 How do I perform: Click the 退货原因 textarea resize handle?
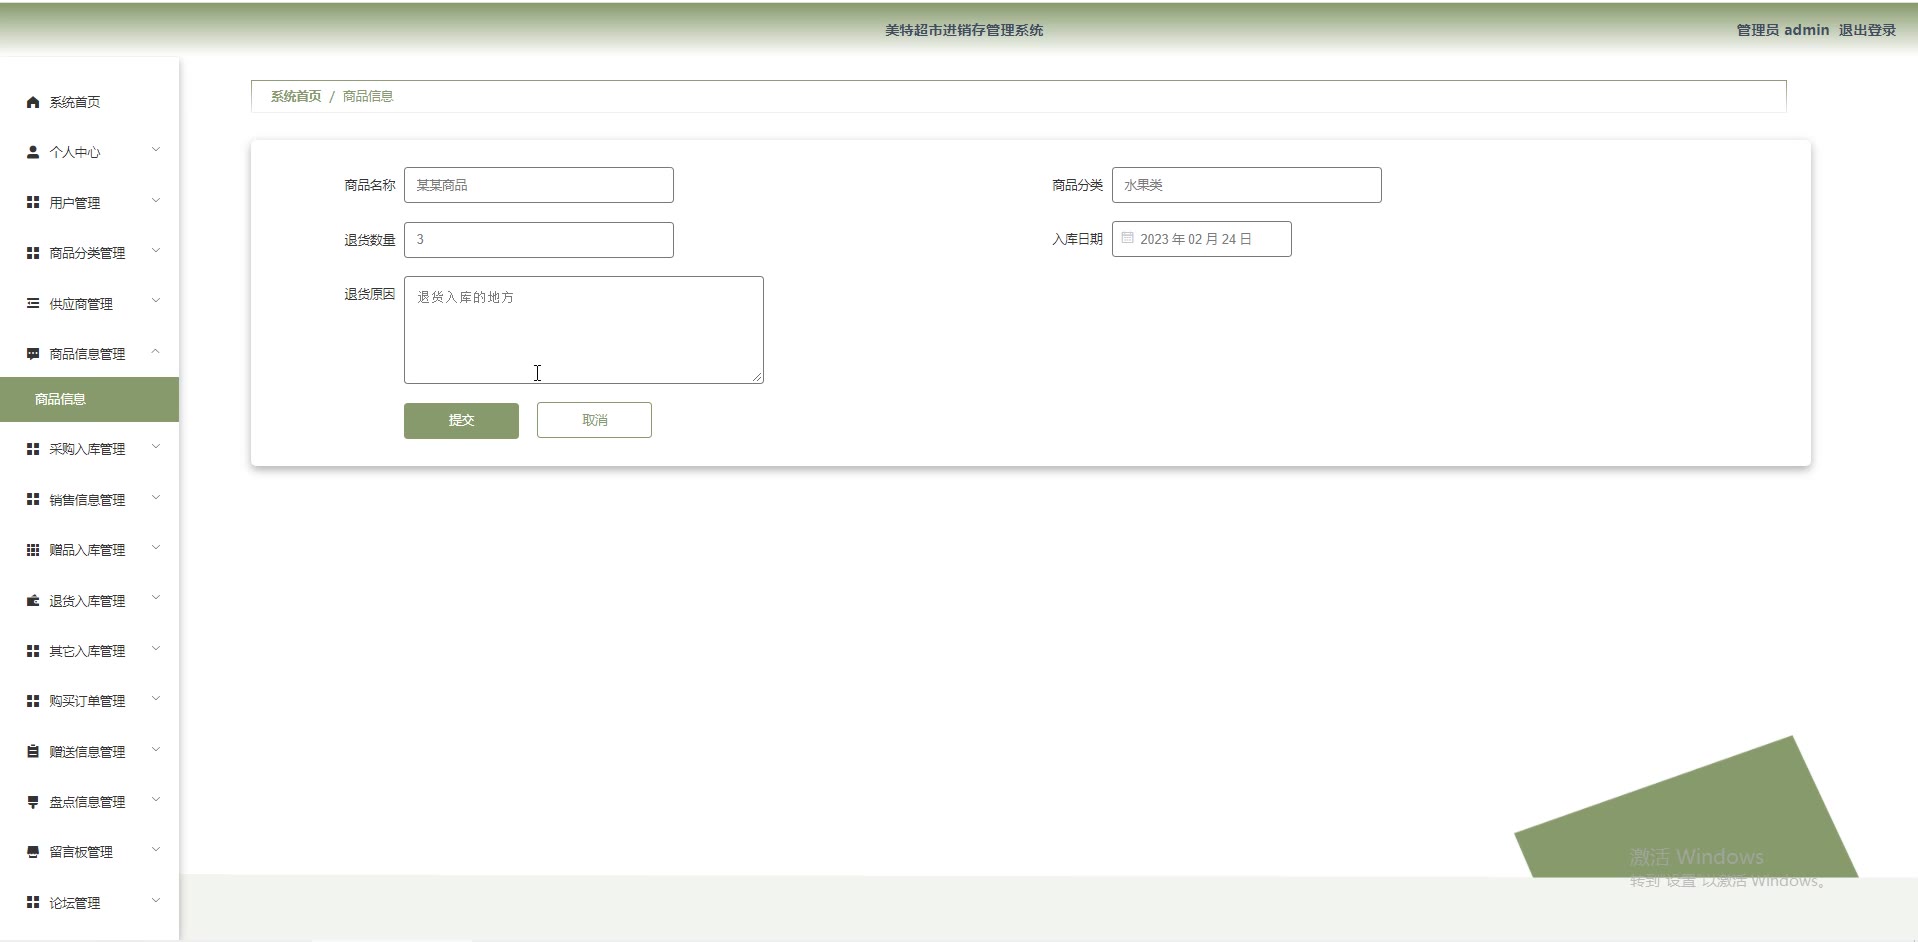point(758,377)
